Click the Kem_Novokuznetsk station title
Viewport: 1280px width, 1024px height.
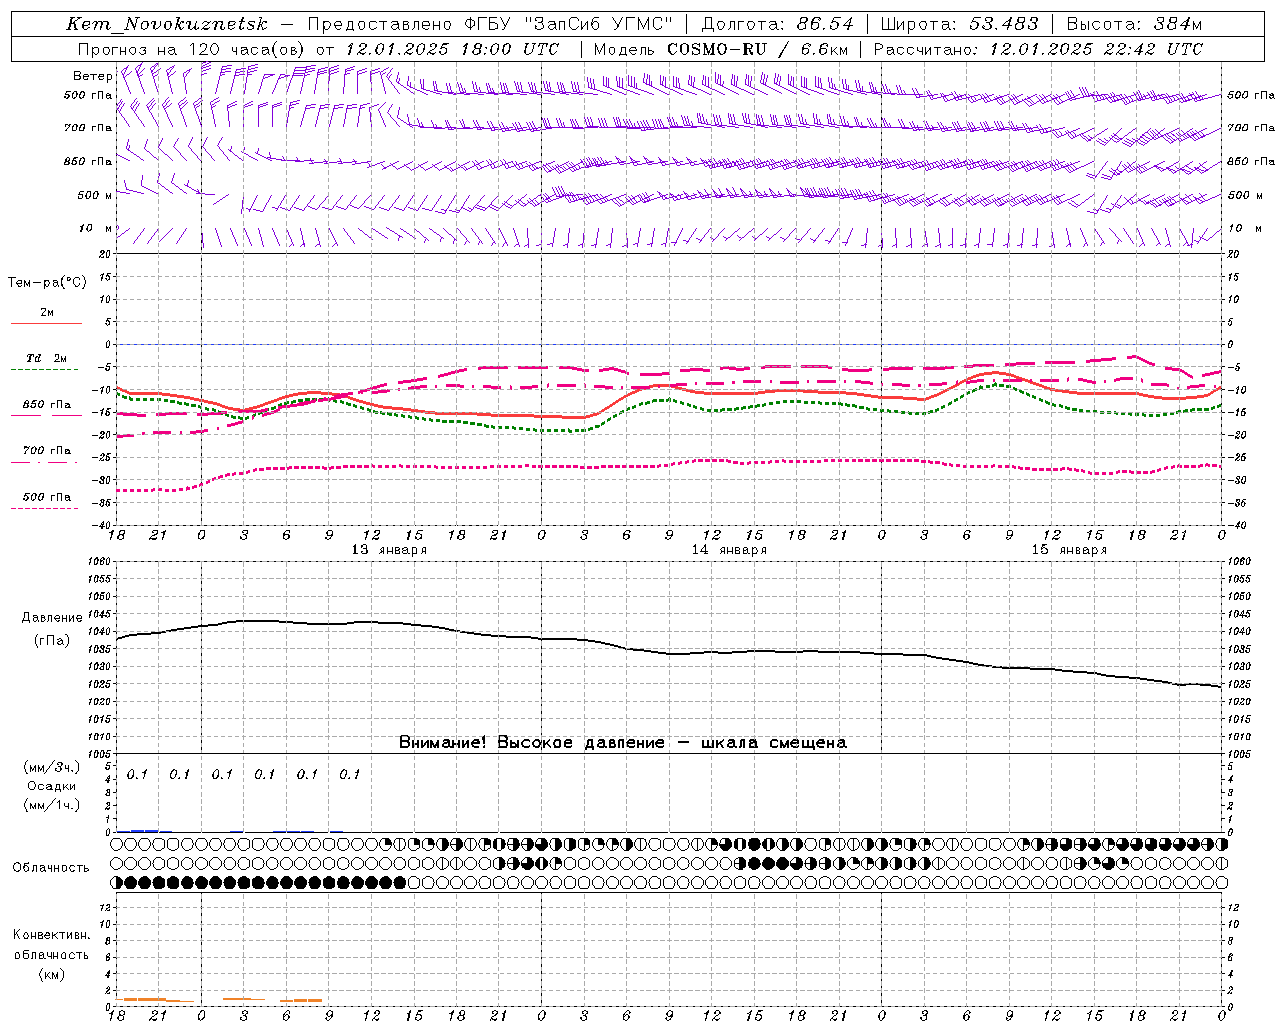coord(167,24)
